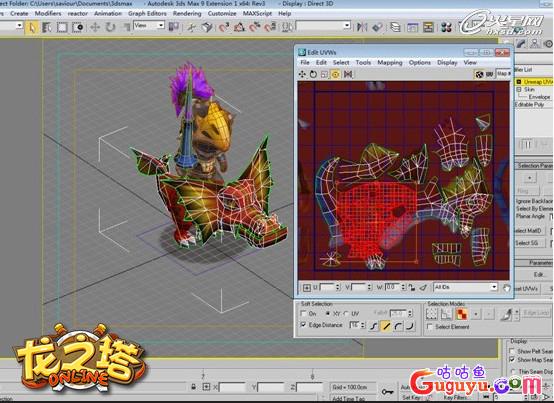Screen dimensions: 554x403
Task: Choose the Rectangular Selection Region tool
Action: tap(62, 27)
